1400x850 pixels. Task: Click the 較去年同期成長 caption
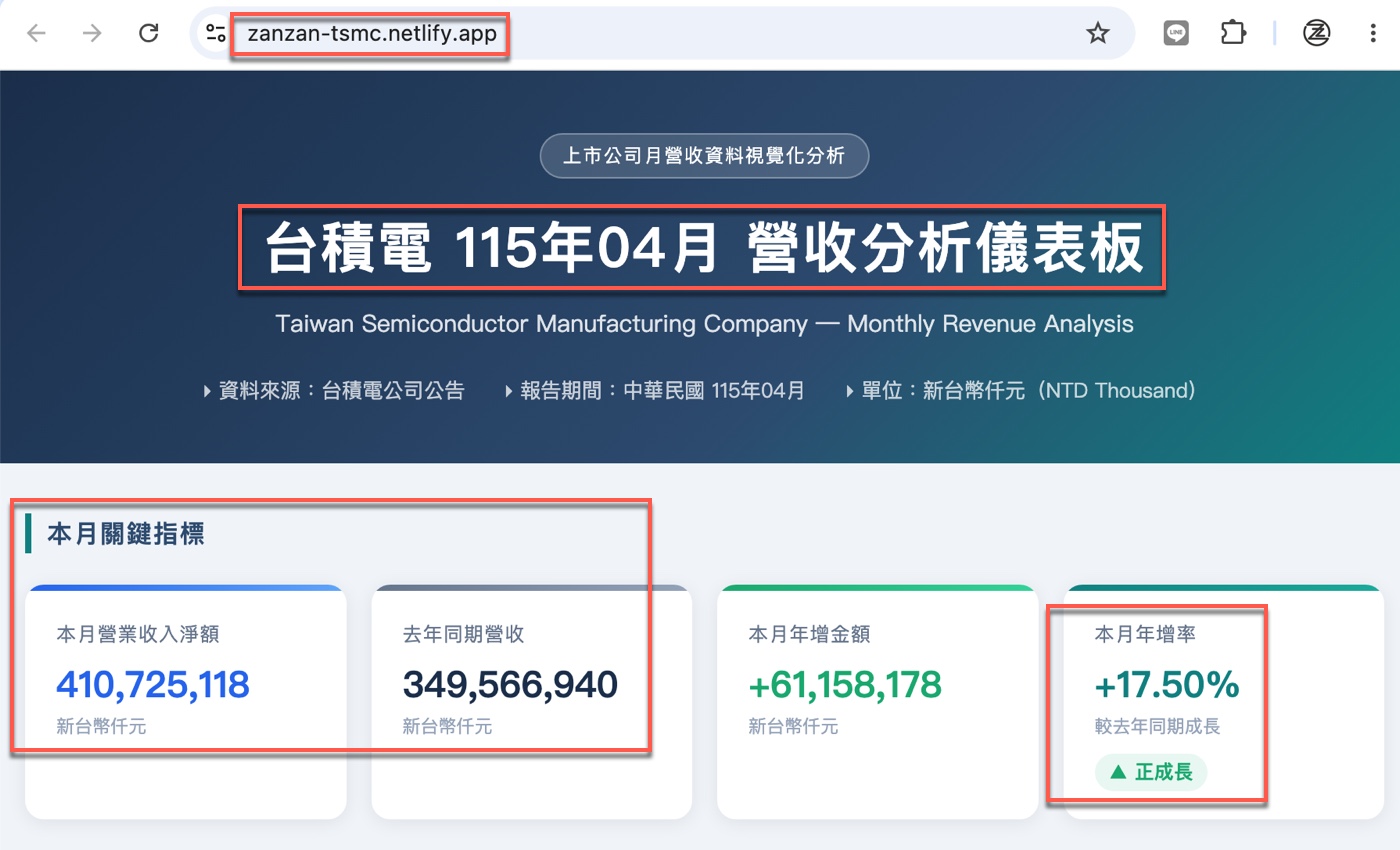(x=1158, y=727)
